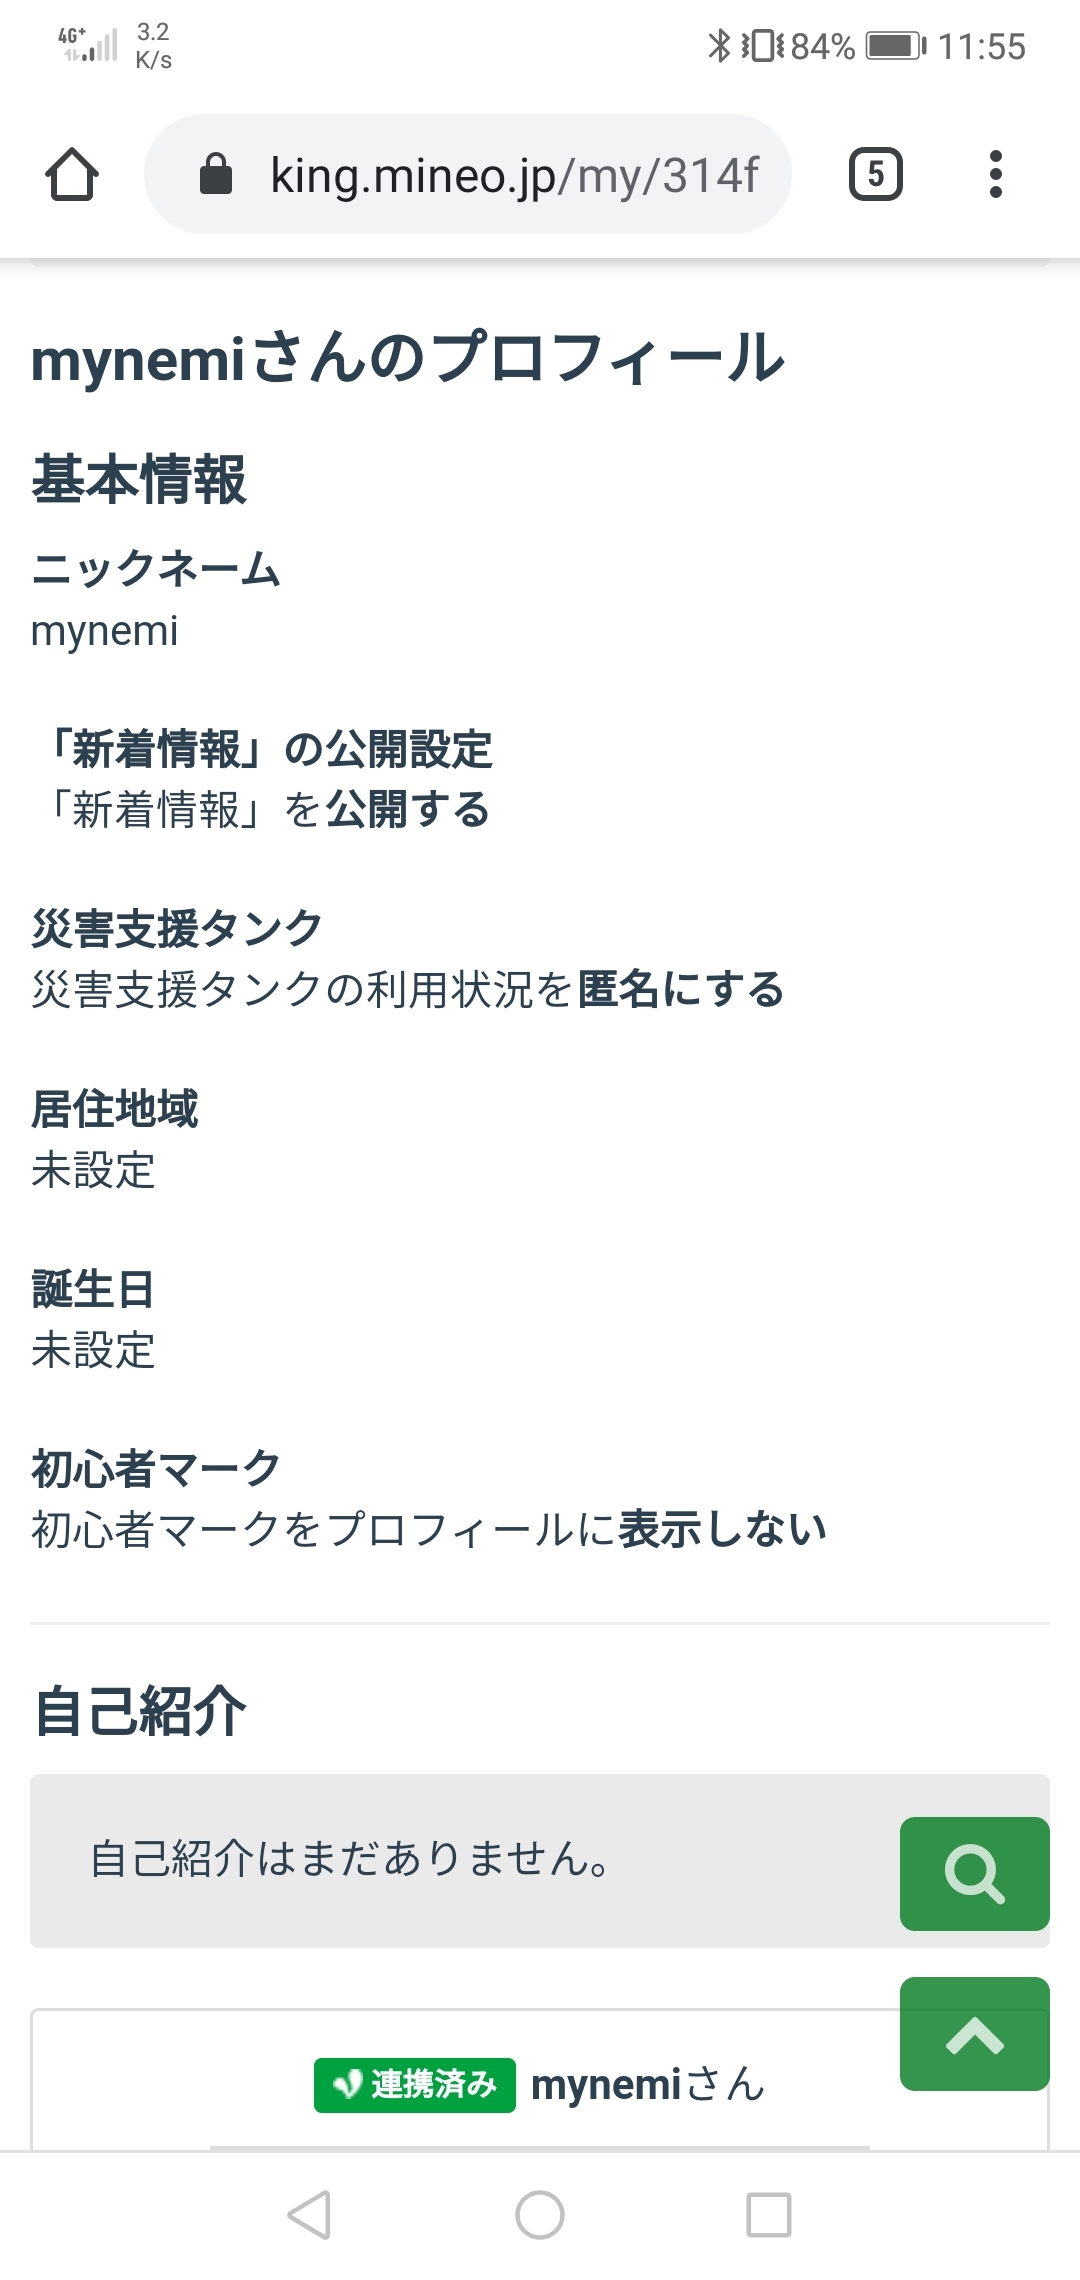Image resolution: width=1080 pixels, height=2280 pixels.
Task: Tap the green search magnifier button
Action: [974, 1873]
